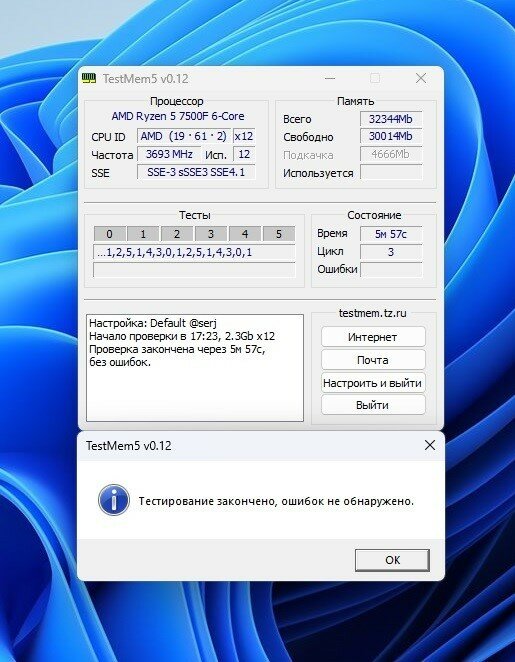Click the x12 thread count field
The width and height of the screenshot is (515, 662).
tap(244, 136)
